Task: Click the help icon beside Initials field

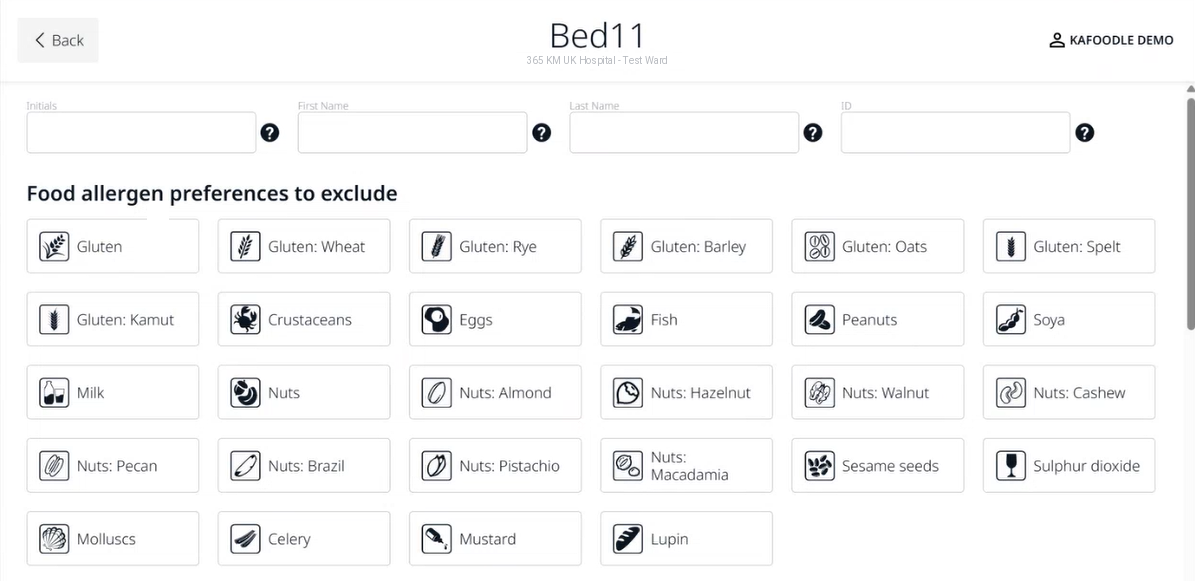Action: (270, 133)
